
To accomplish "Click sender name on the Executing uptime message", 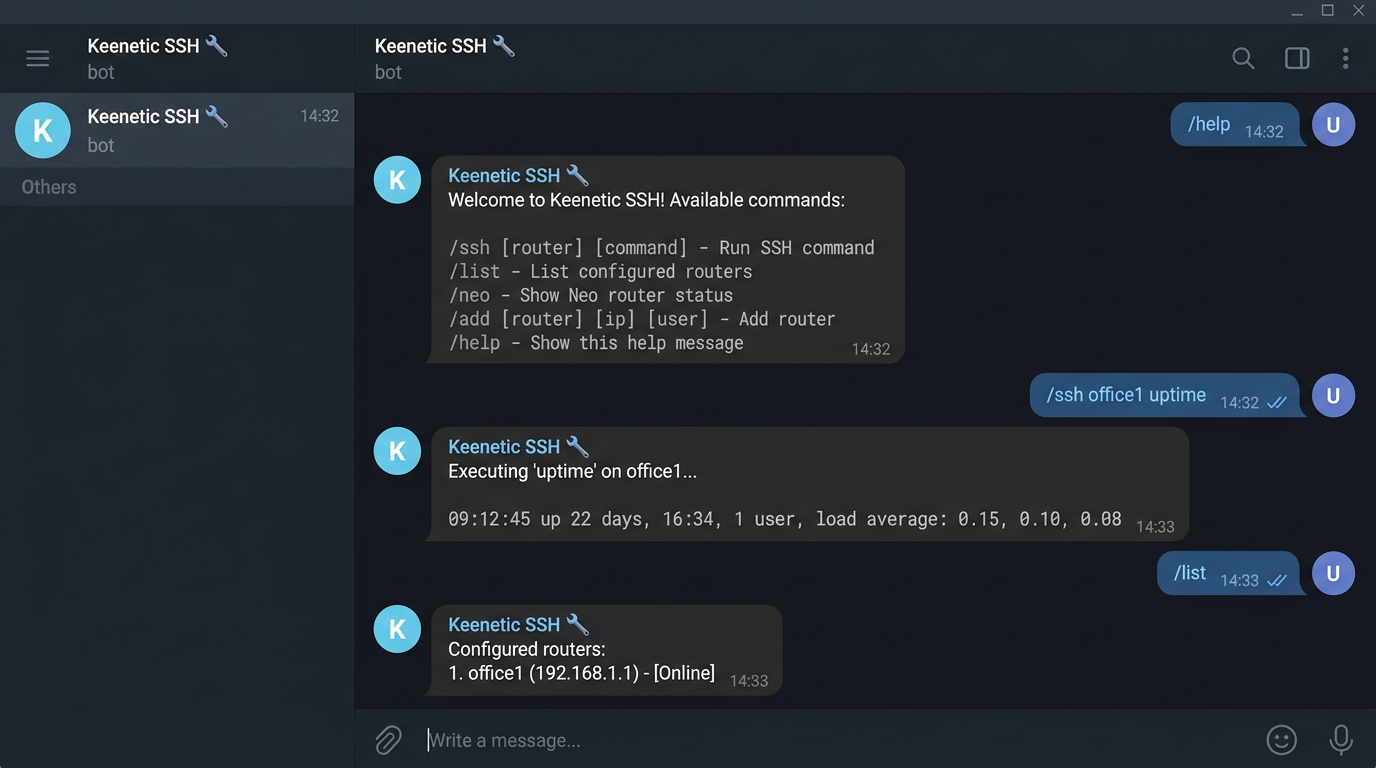I will tap(518, 447).
